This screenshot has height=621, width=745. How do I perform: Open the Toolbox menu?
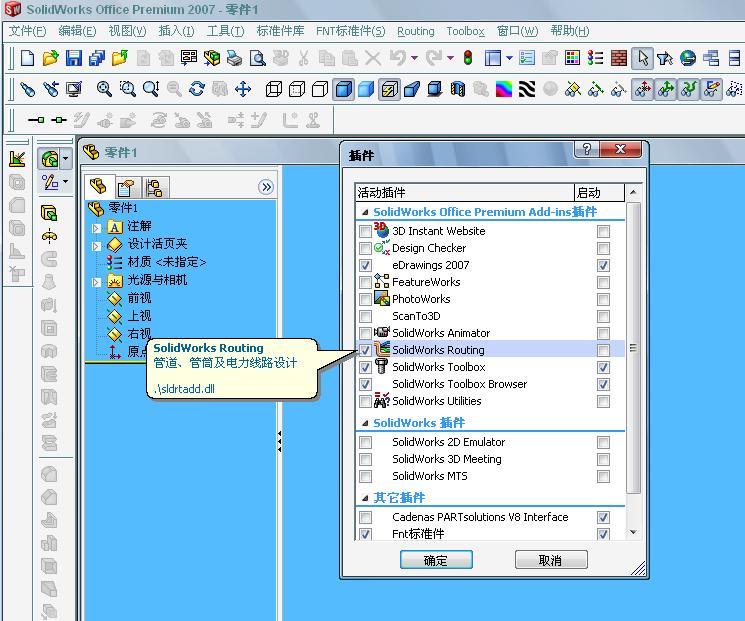point(466,31)
